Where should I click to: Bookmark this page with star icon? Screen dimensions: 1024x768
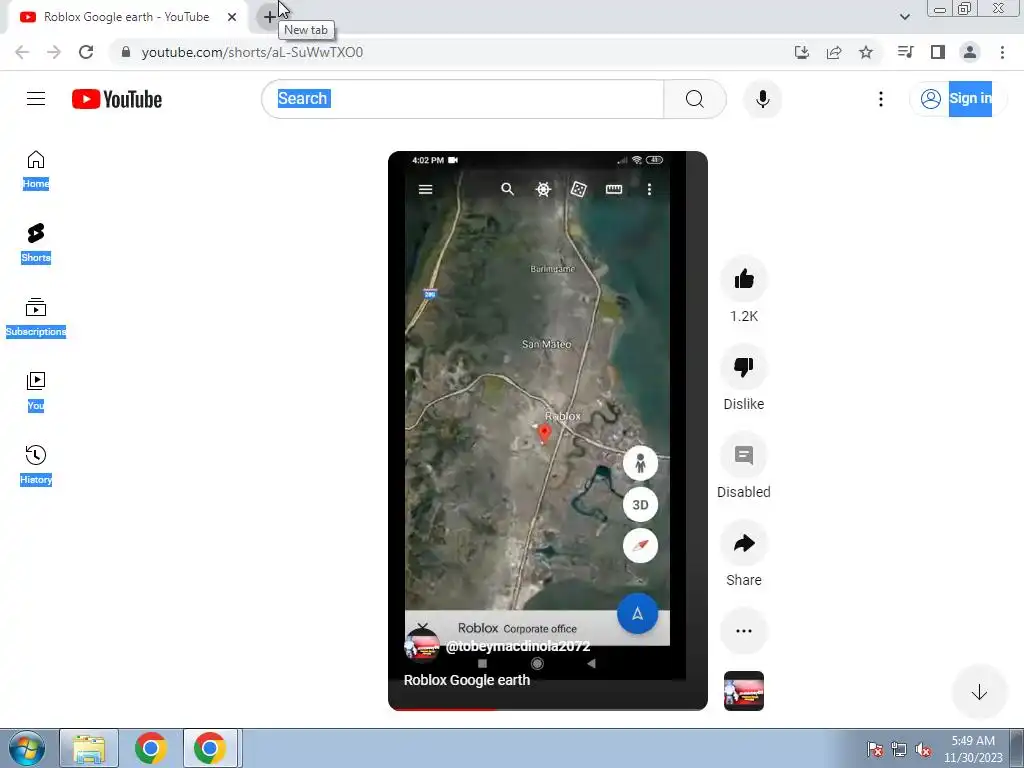pyautogui.click(x=866, y=52)
